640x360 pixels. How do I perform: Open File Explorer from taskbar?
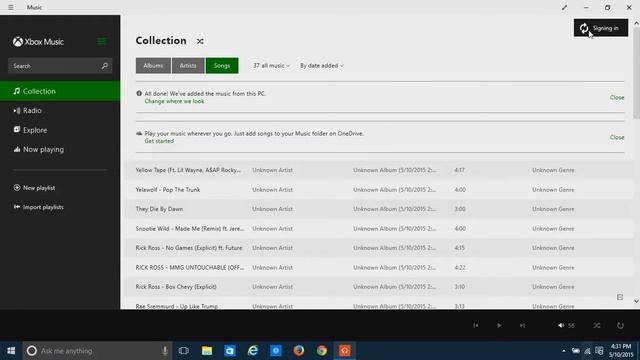pos(207,351)
